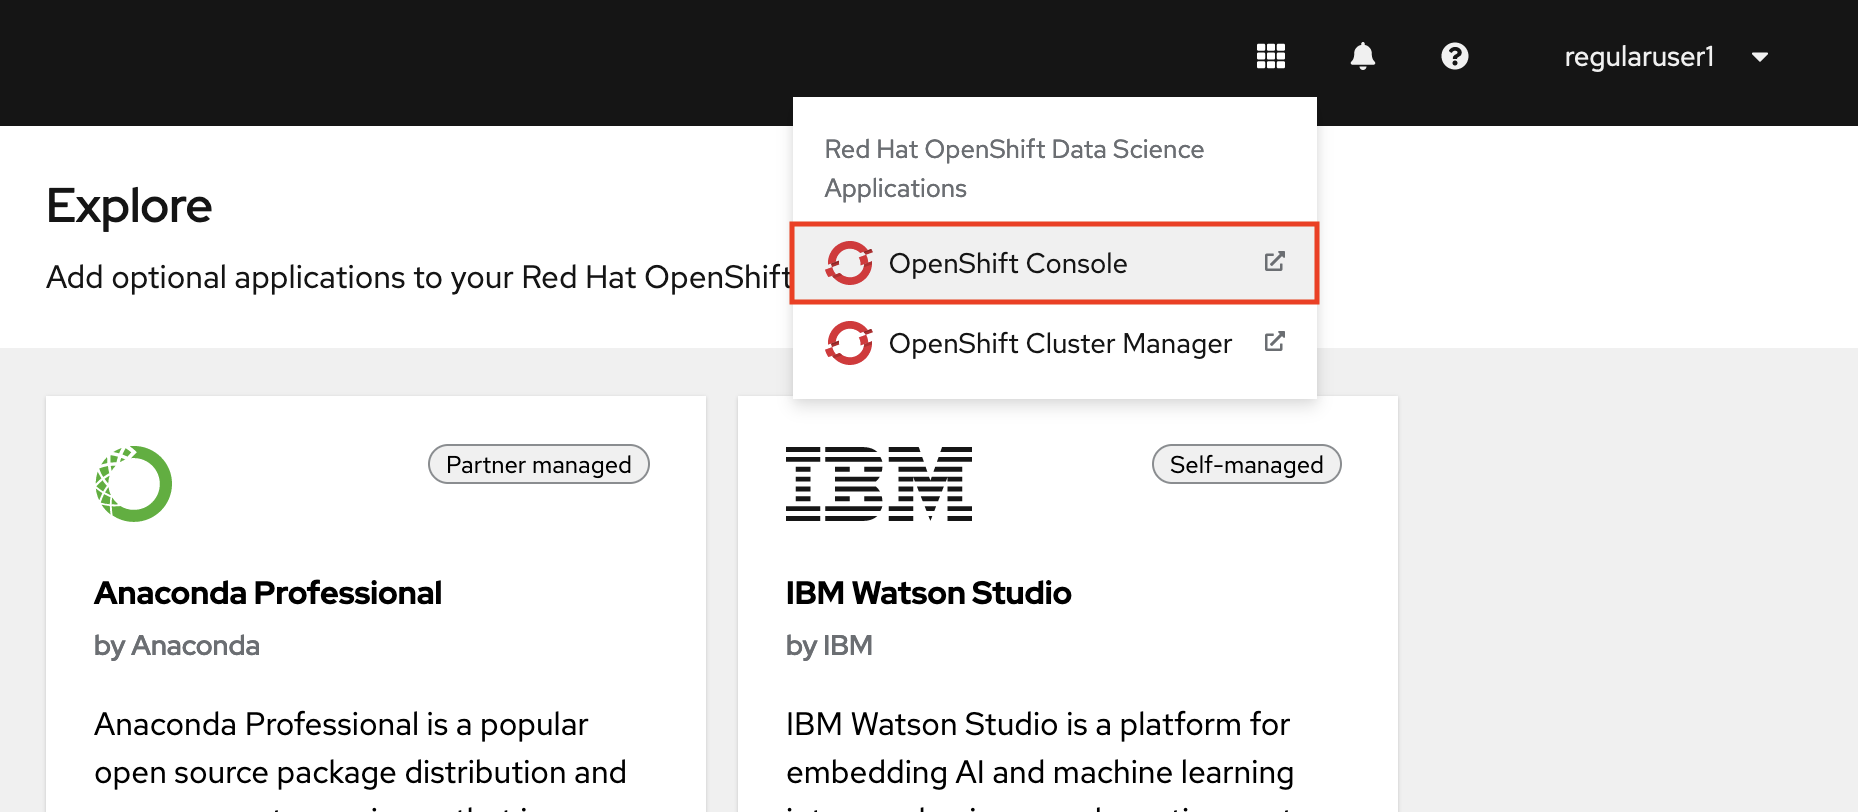The width and height of the screenshot is (1858, 812).
Task: Open the application launcher grid icon
Action: pyautogui.click(x=1270, y=56)
